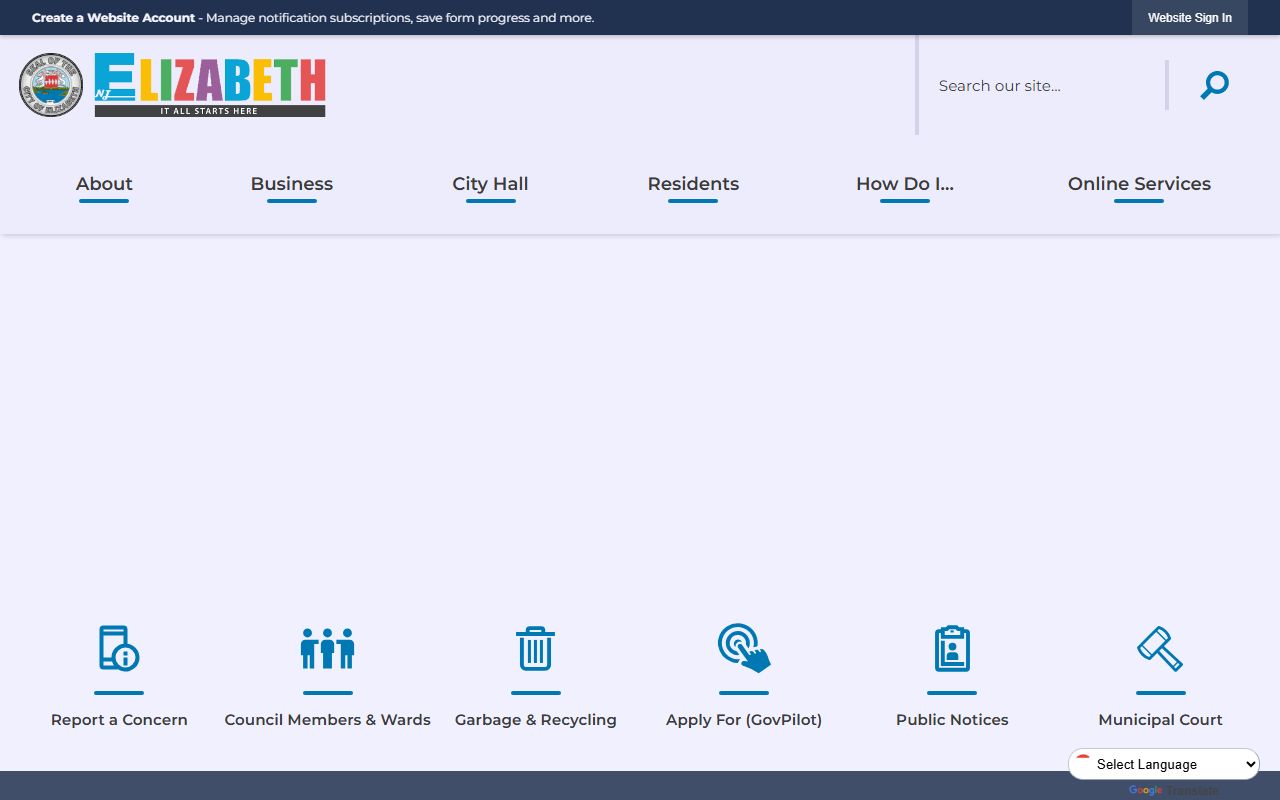
Task: Expand the About navigation menu
Action: 104,184
